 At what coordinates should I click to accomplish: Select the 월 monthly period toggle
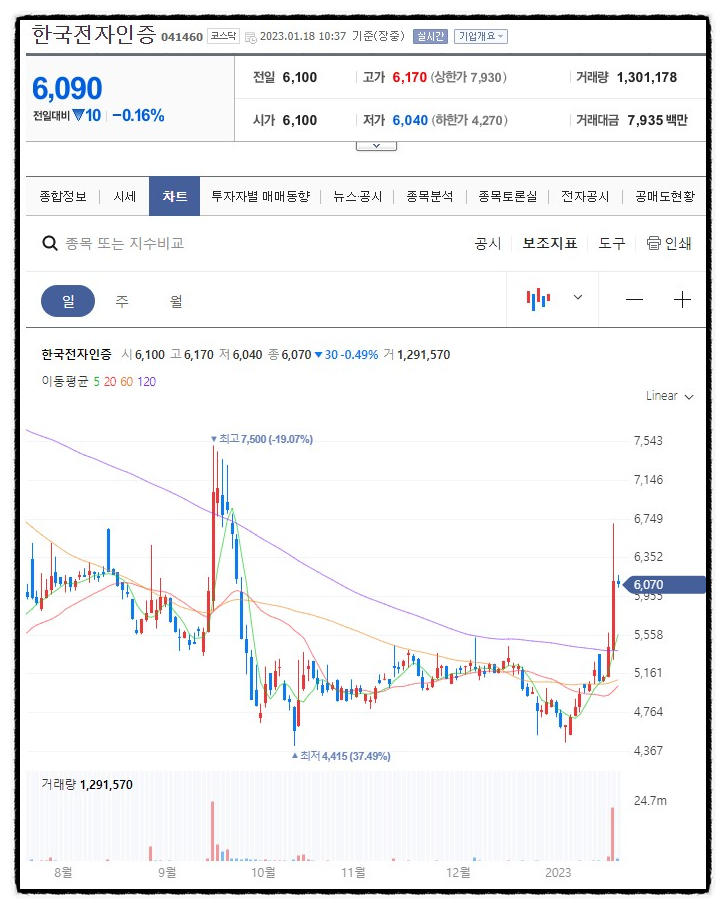pyautogui.click(x=176, y=301)
